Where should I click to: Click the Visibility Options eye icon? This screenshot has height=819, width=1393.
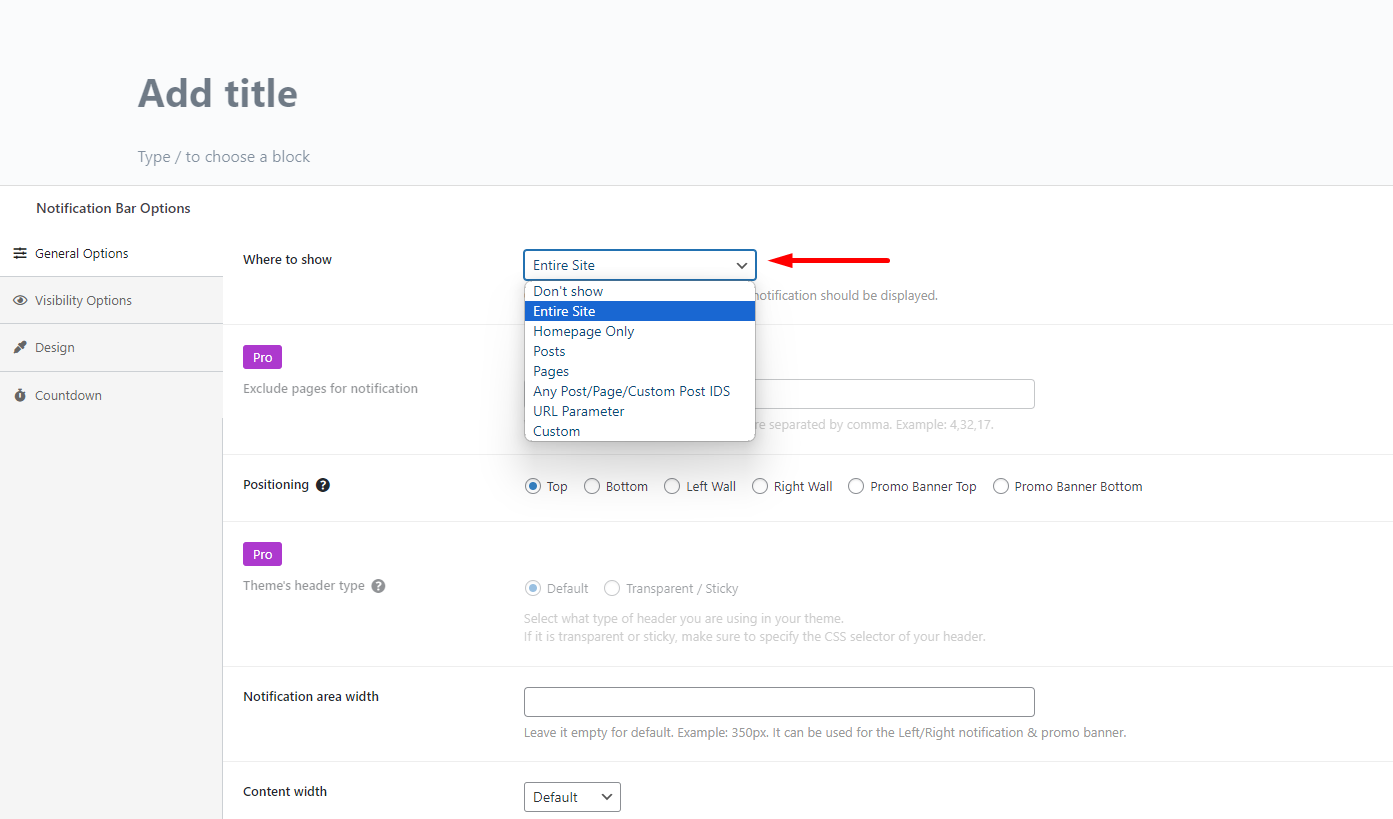coord(20,301)
